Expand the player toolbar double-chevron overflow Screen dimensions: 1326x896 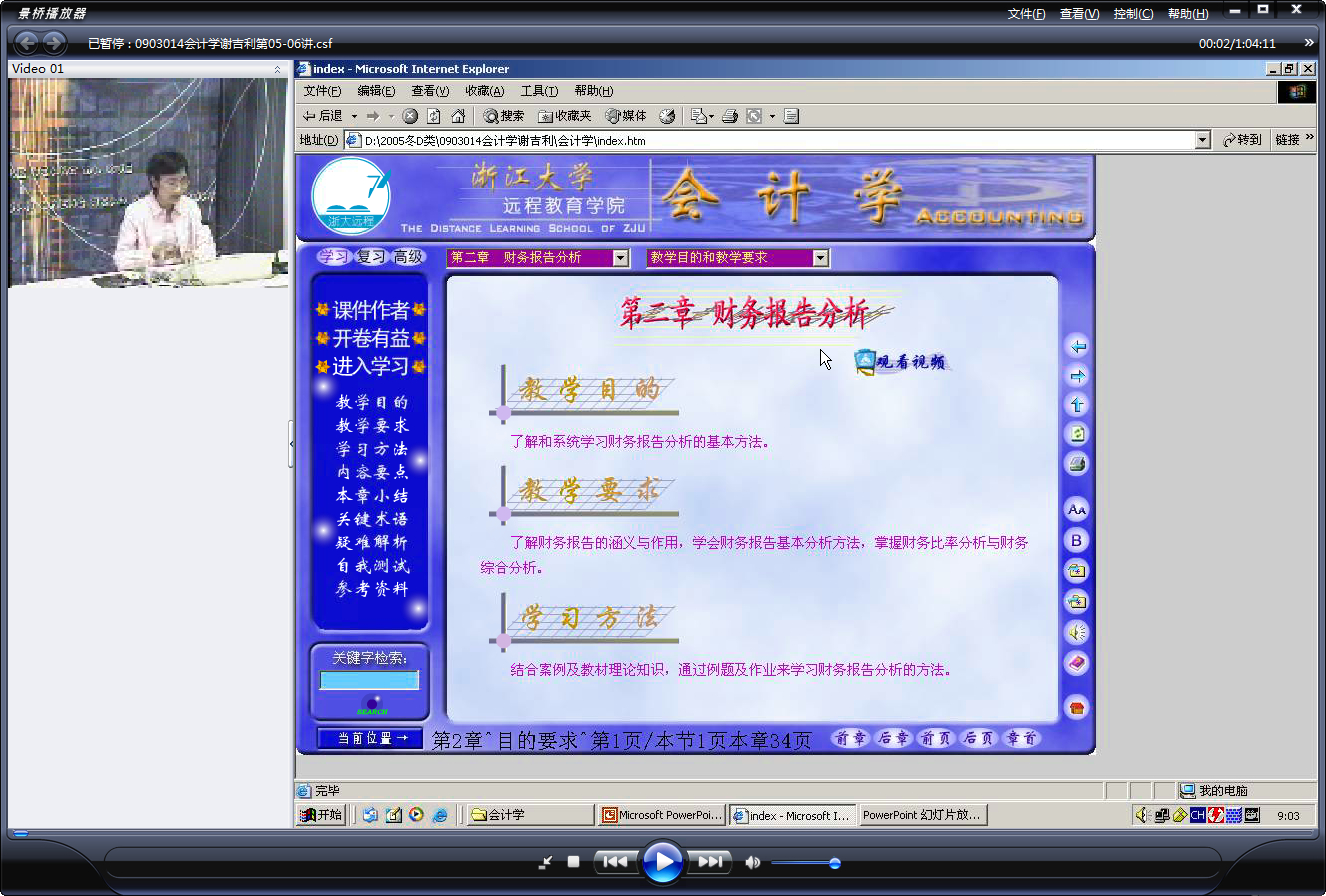point(1310,43)
